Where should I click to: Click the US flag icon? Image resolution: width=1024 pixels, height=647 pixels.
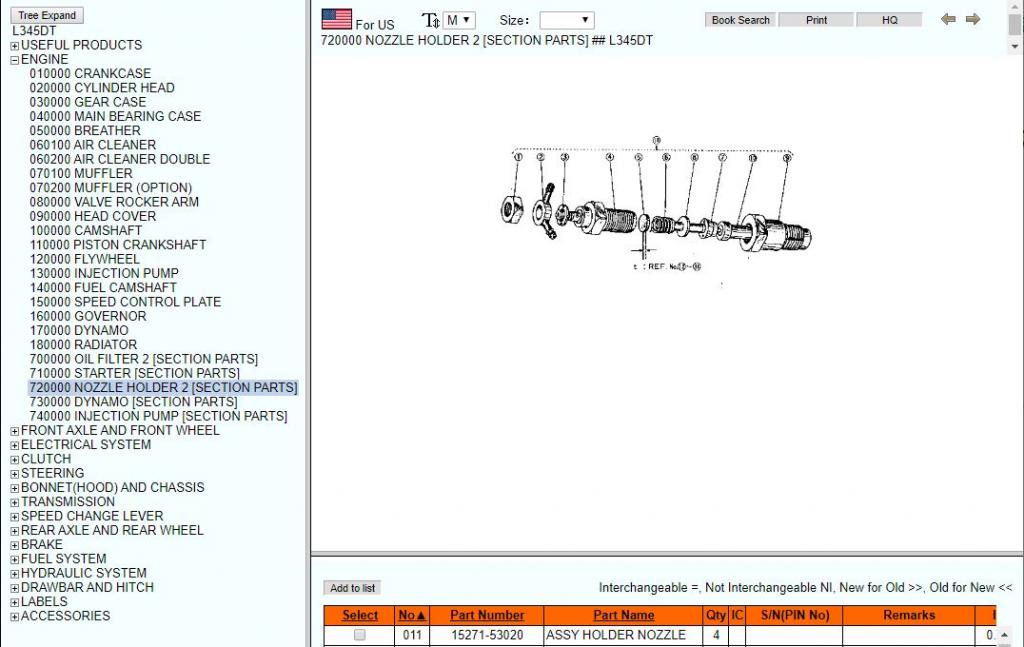click(337, 19)
